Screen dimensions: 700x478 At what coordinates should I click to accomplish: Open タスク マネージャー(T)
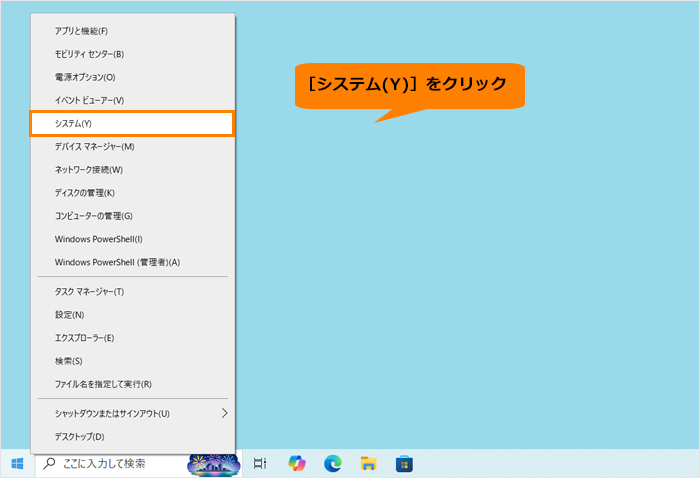133,292
